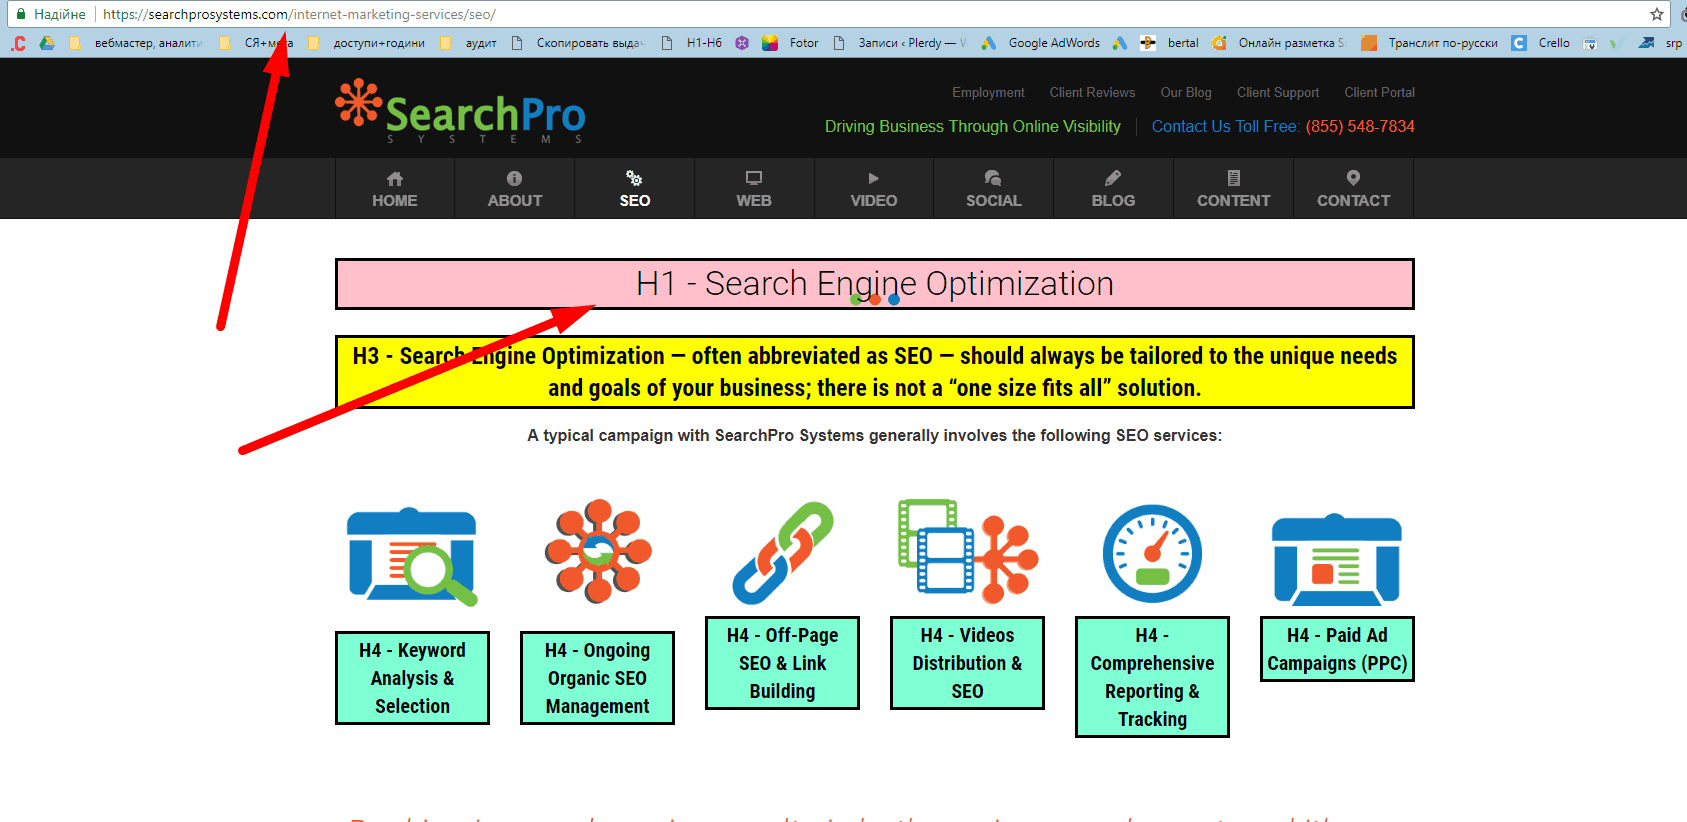This screenshot has width=1687, height=822.
Task: Open the аудит bookmark folder
Action: point(469,43)
